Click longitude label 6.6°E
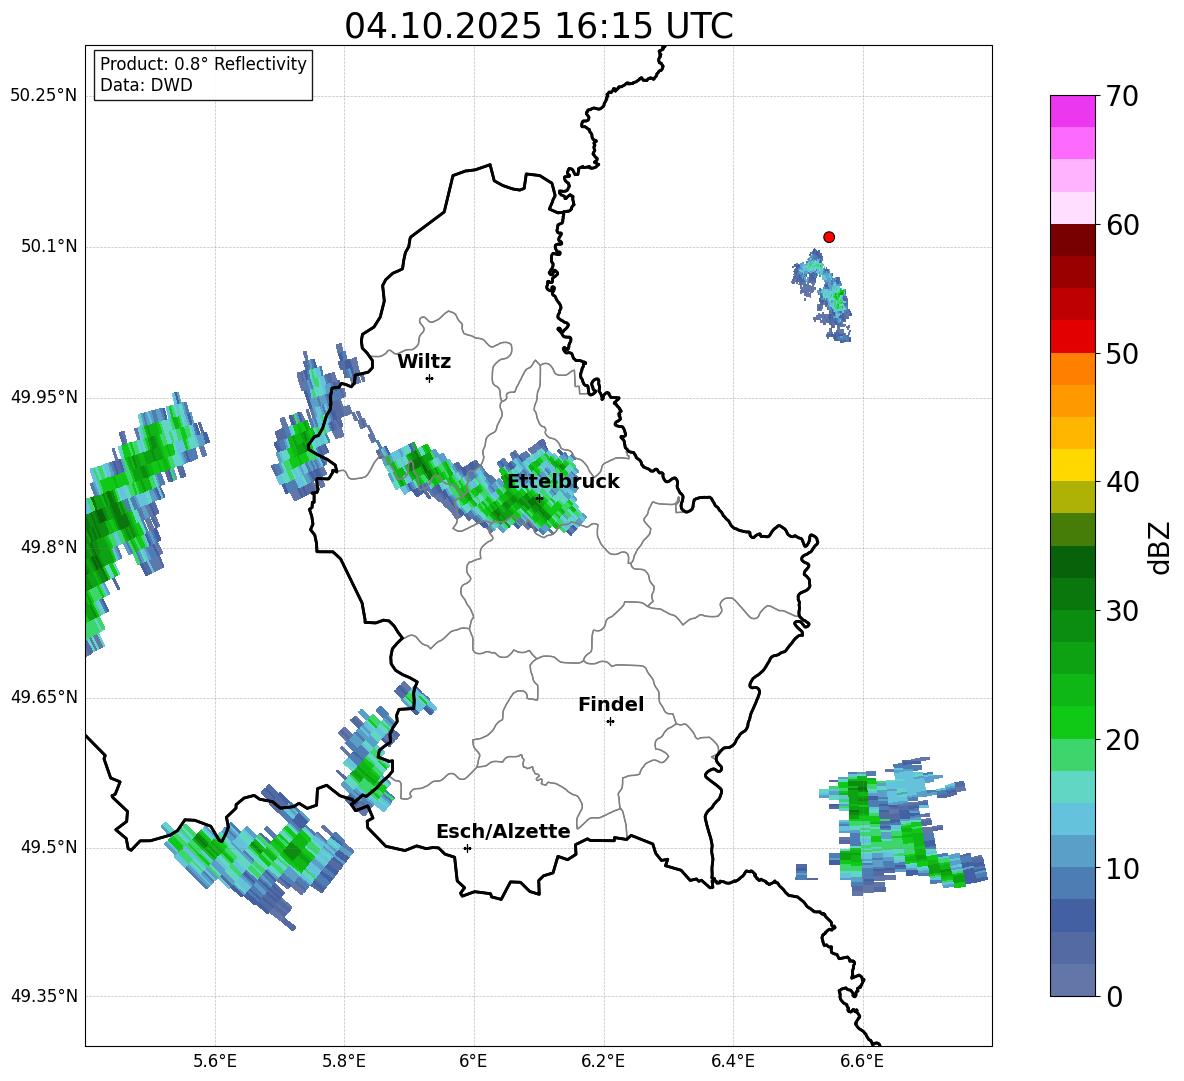The image size is (1184, 1081). coord(862,1061)
